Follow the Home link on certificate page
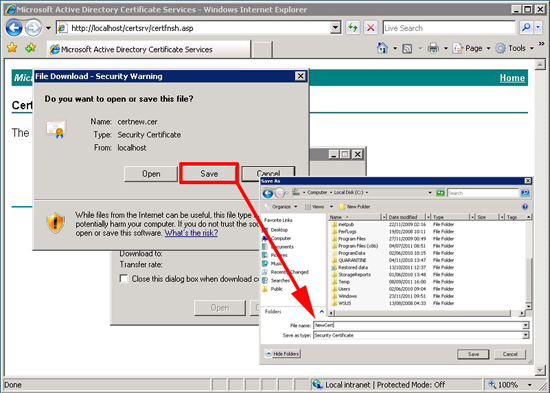The width and height of the screenshot is (550, 393). tap(512, 78)
